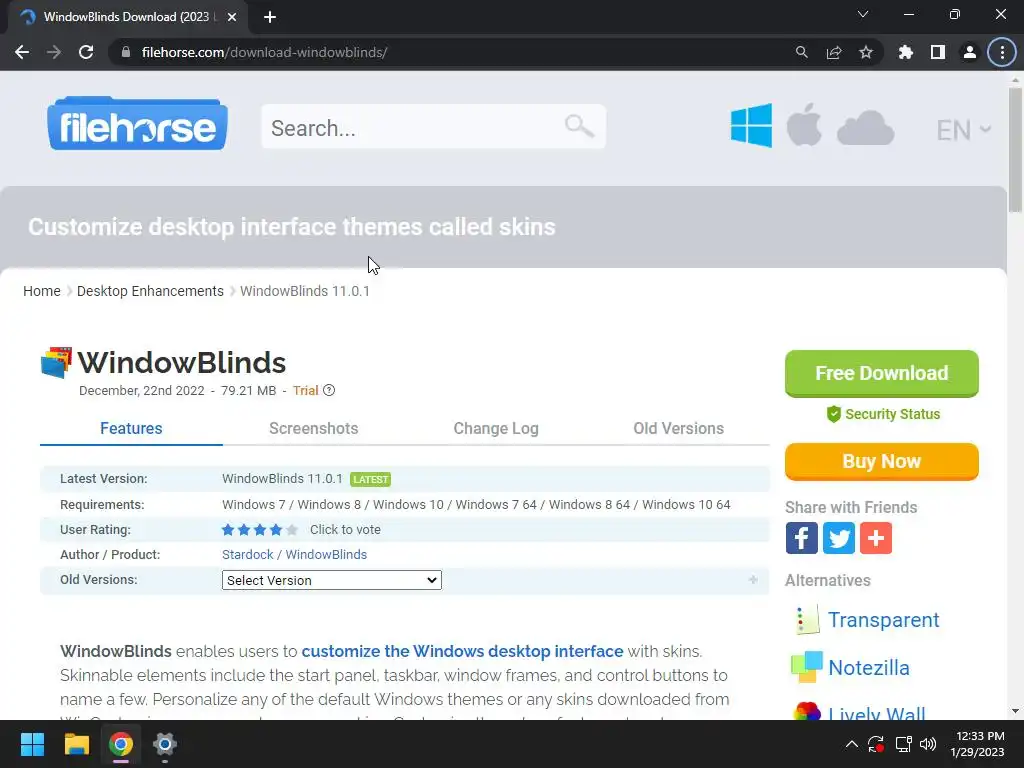Viewport: 1024px width, 768px height.
Task: Open the Notezilla alternative
Action: (869, 667)
